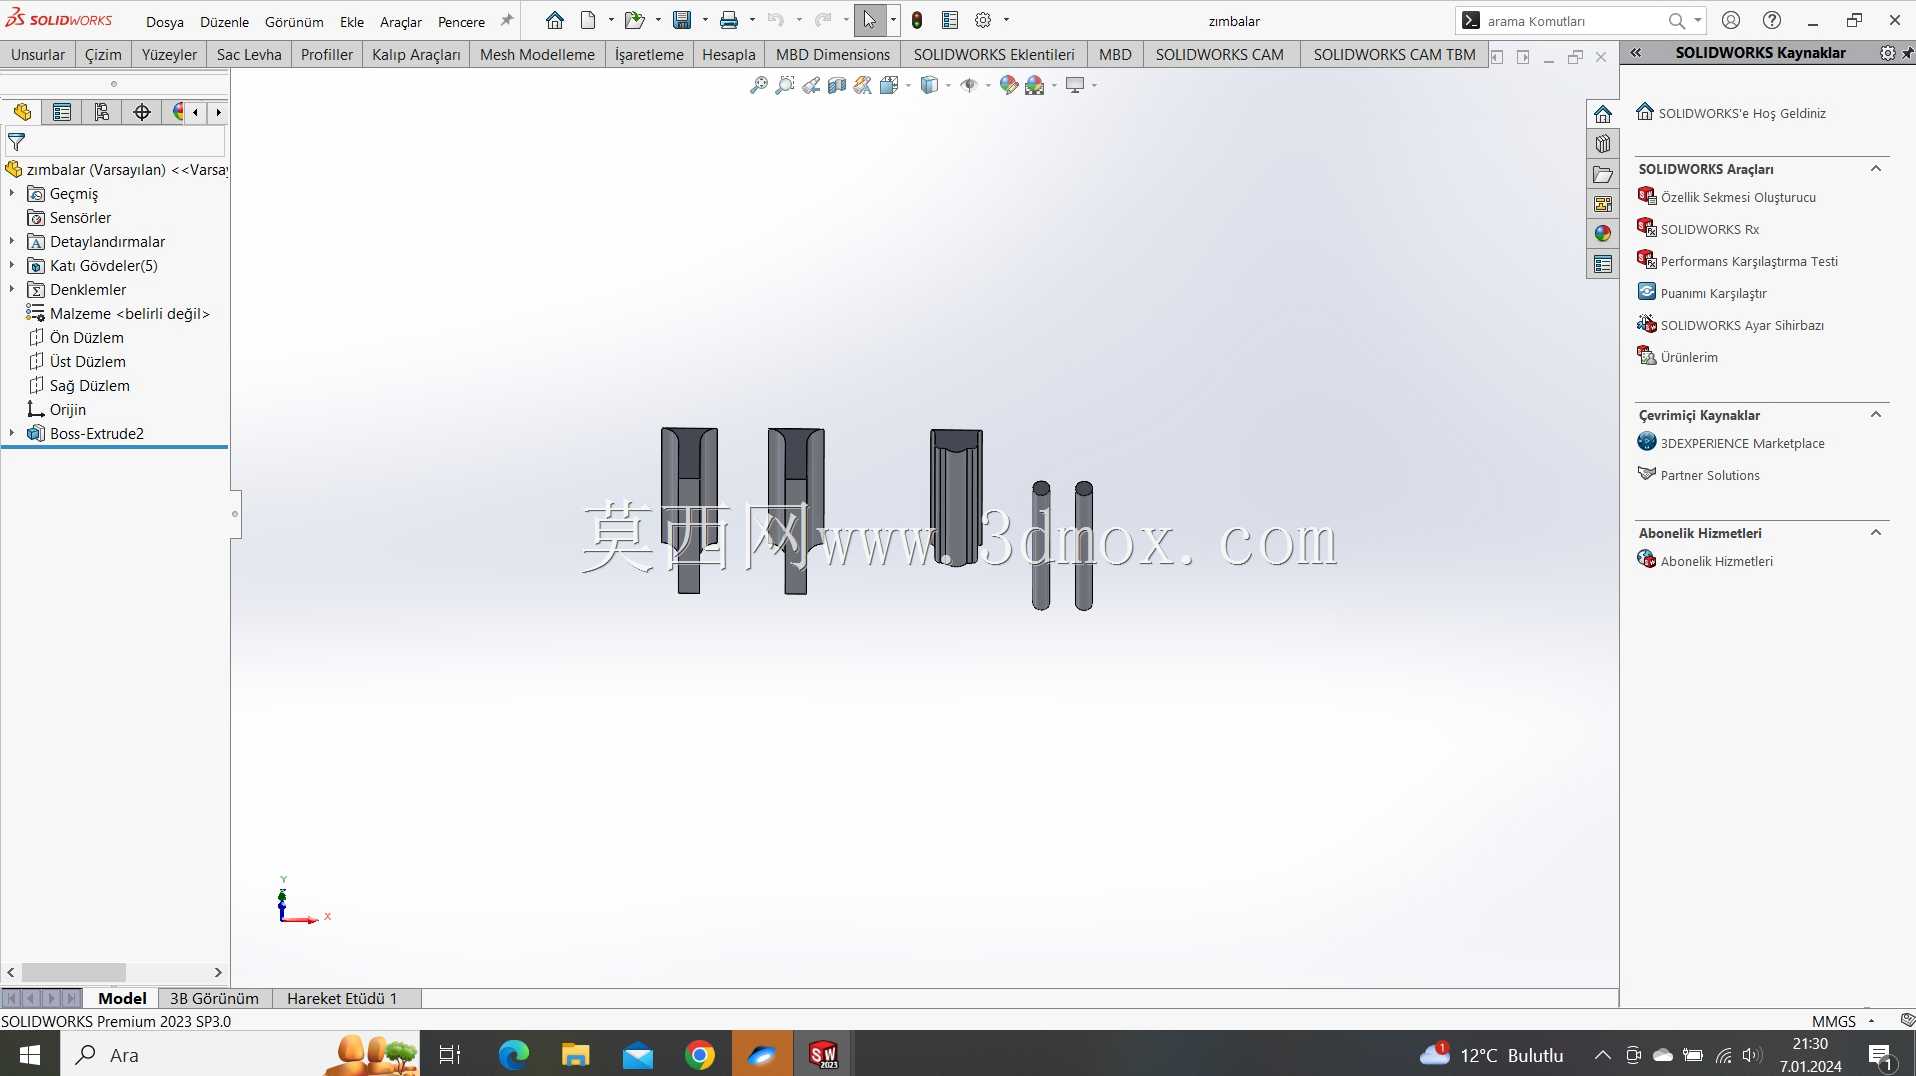The image size is (1916, 1076).
Task: Switch to the DimXpertManager crosshair tab
Action: click(142, 112)
